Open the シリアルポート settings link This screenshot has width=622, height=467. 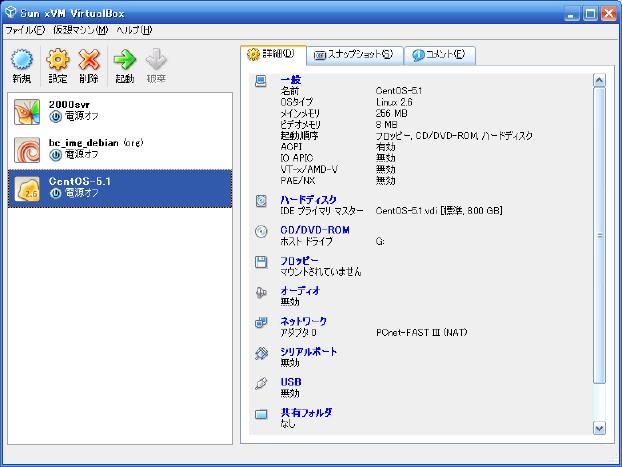pos(308,352)
